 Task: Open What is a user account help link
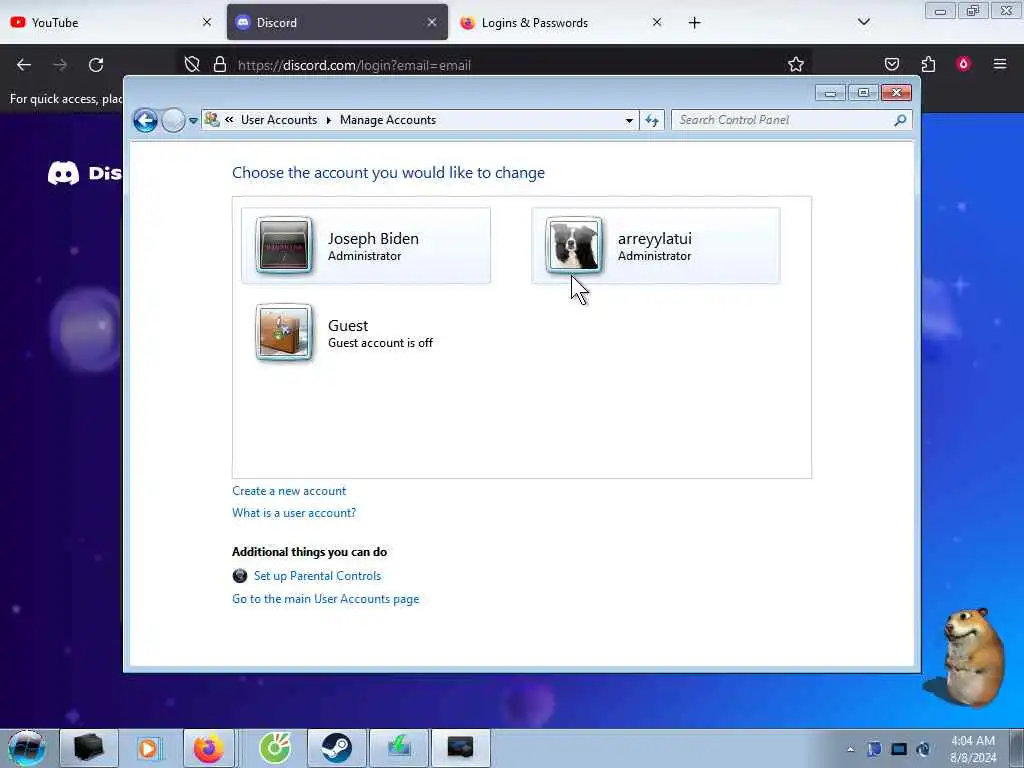pos(294,513)
